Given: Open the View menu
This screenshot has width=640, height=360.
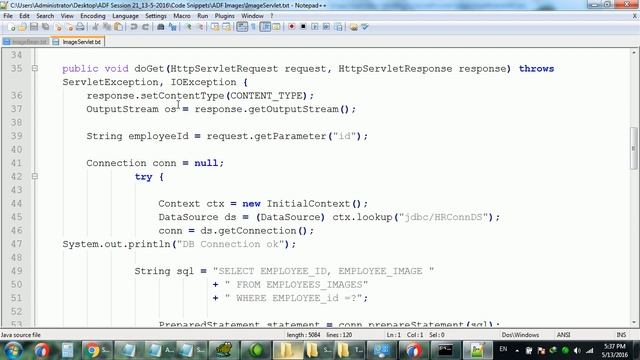Looking at the screenshot, I should pos(67,16).
